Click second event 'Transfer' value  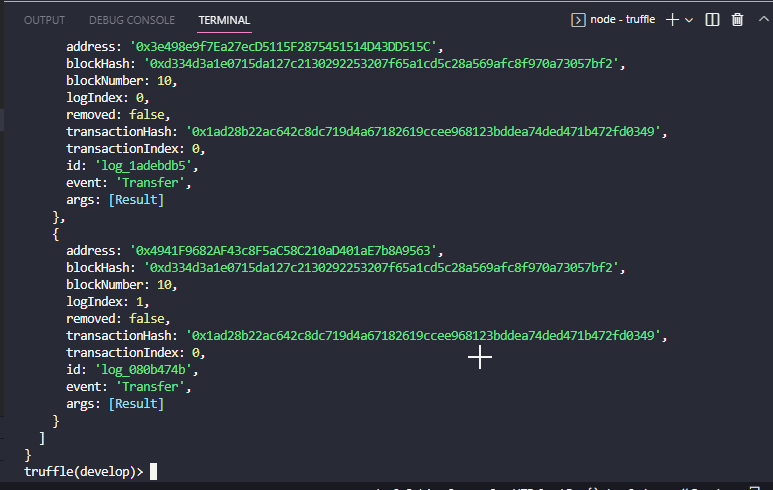[x=150, y=387]
